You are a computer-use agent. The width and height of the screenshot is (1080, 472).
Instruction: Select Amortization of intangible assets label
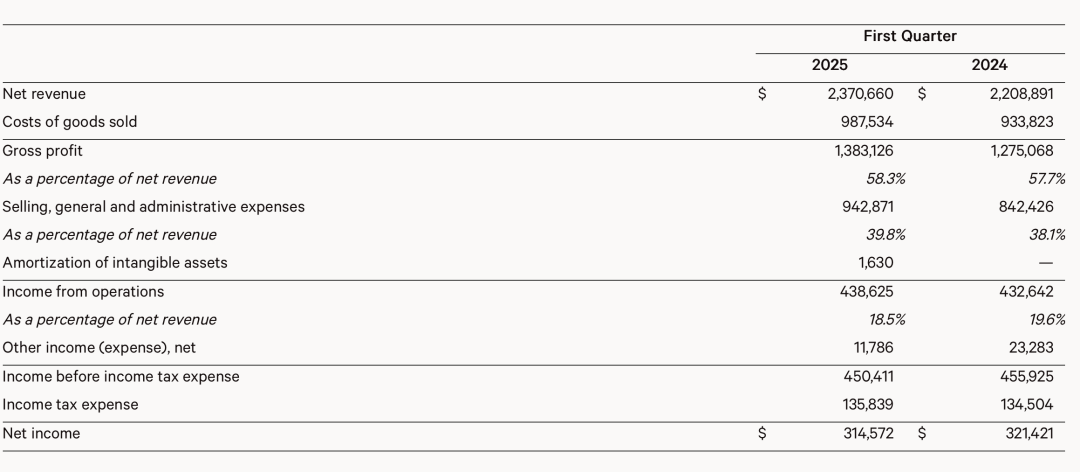(115, 263)
